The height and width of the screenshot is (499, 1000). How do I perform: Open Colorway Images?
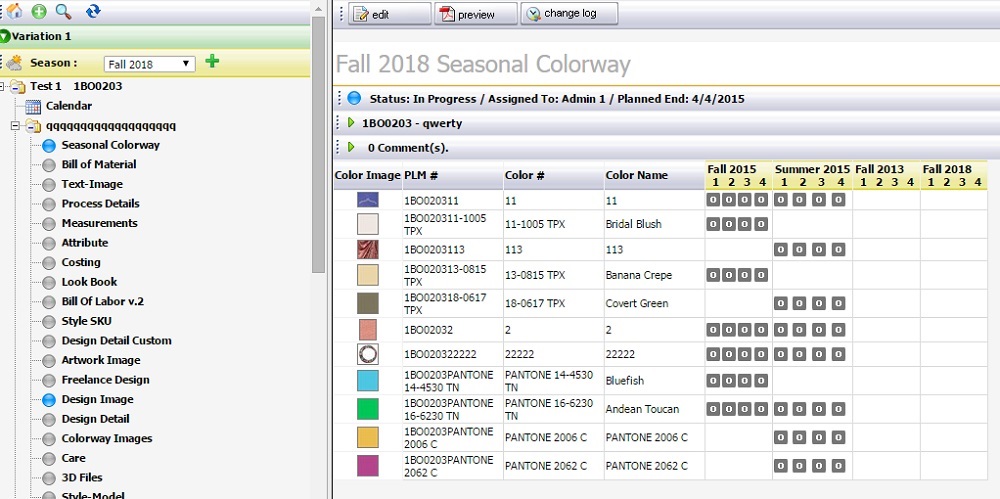(107, 438)
